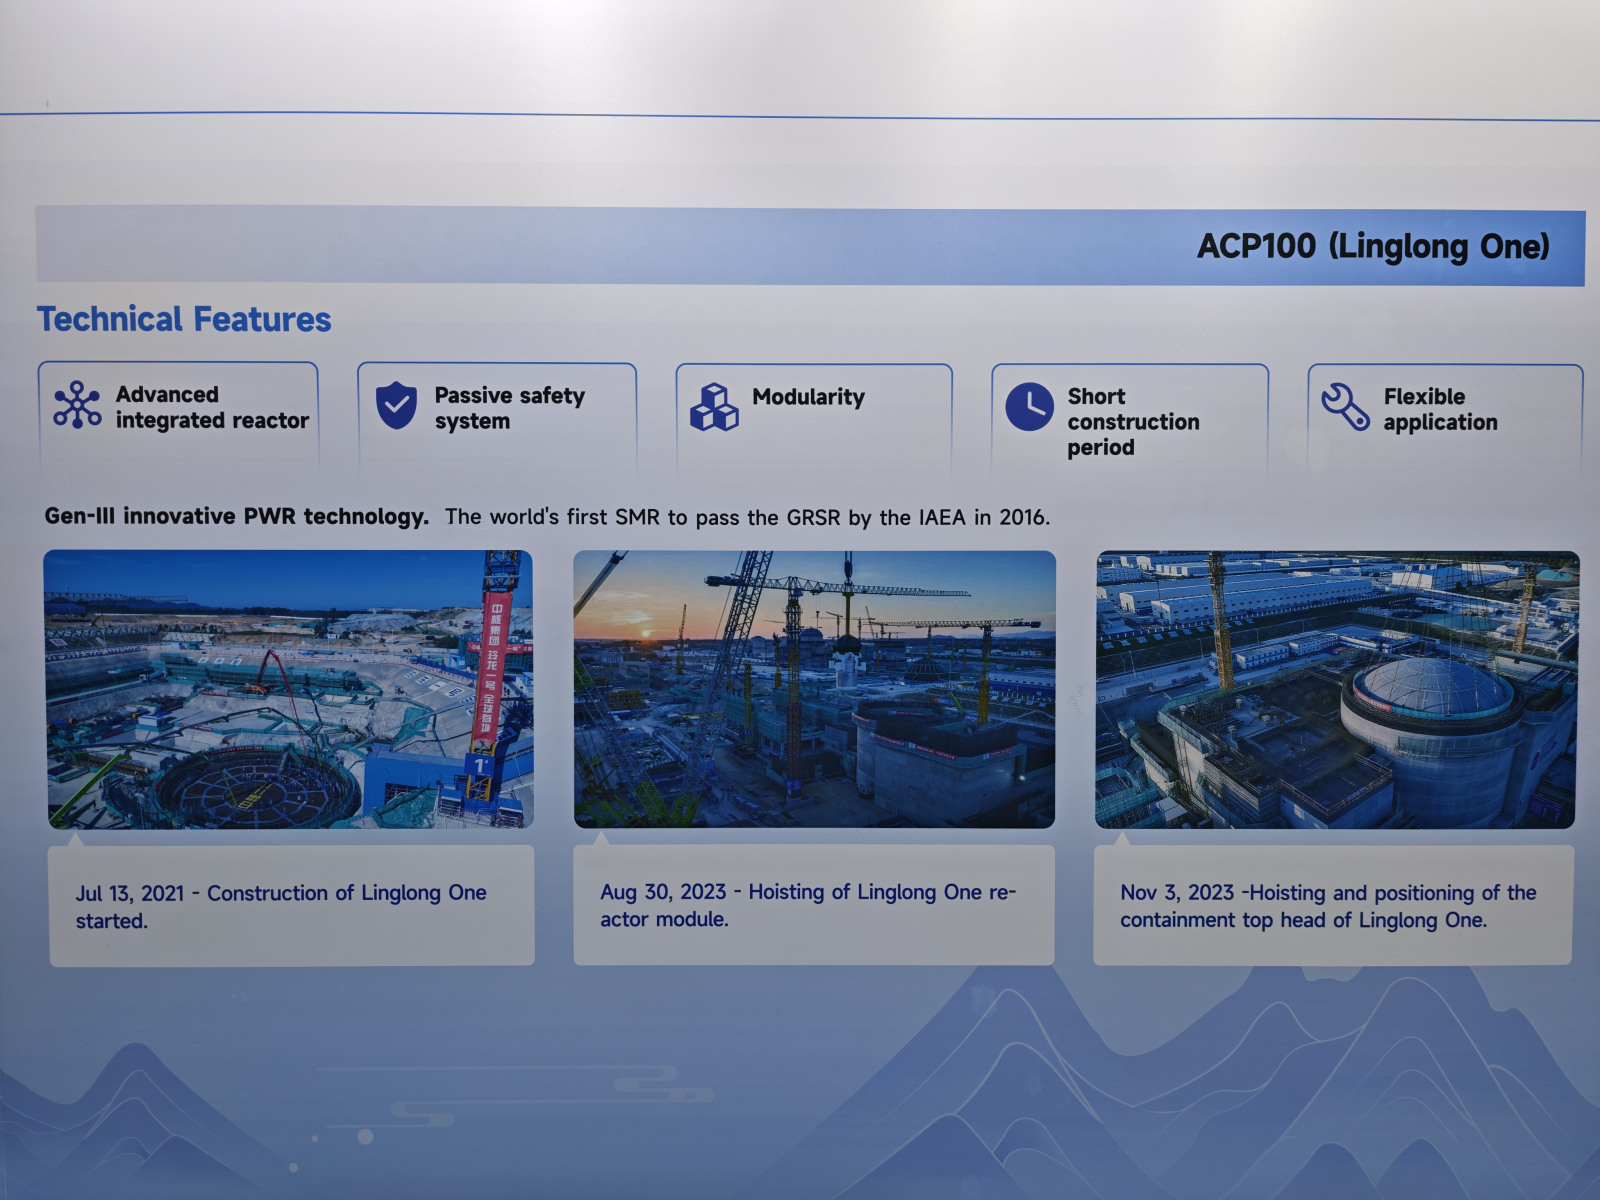Click the sentence about passing the IAEA GRSR
1600x1200 pixels.
click(x=747, y=517)
